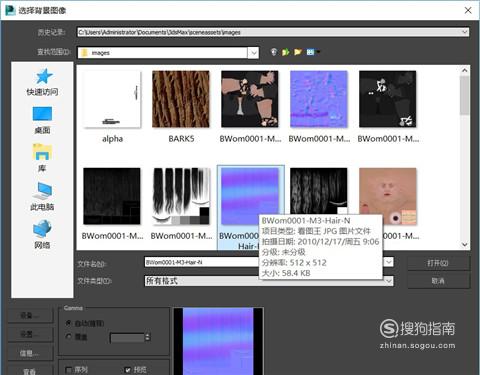The image size is (480, 375).
Task: Click the file list scroll down arrow
Action: pyautogui.click(x=465, y=245)
